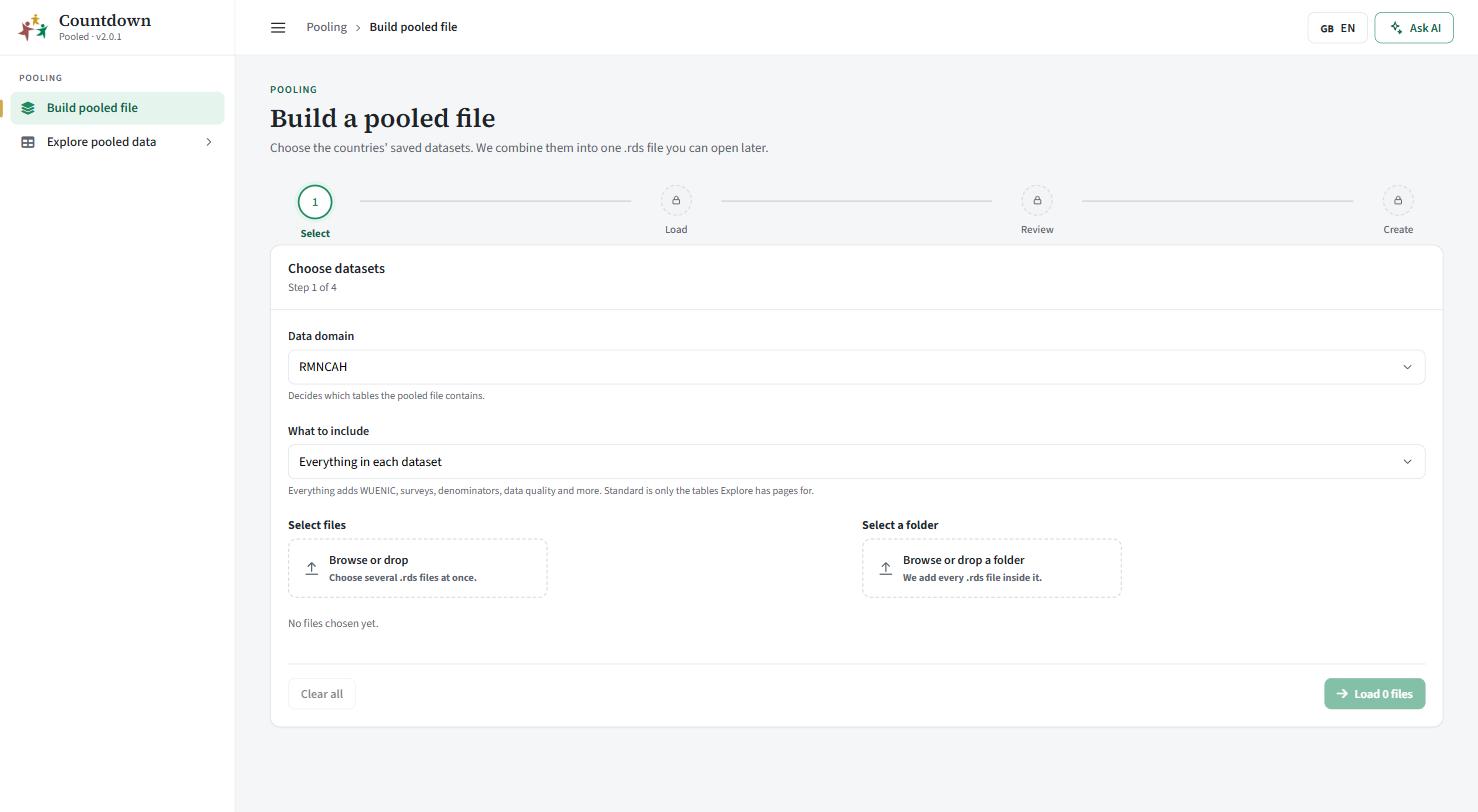Click the 'No files chosen yet.' text
This screenshot has height=812, width=1478.
coord(333,623)
